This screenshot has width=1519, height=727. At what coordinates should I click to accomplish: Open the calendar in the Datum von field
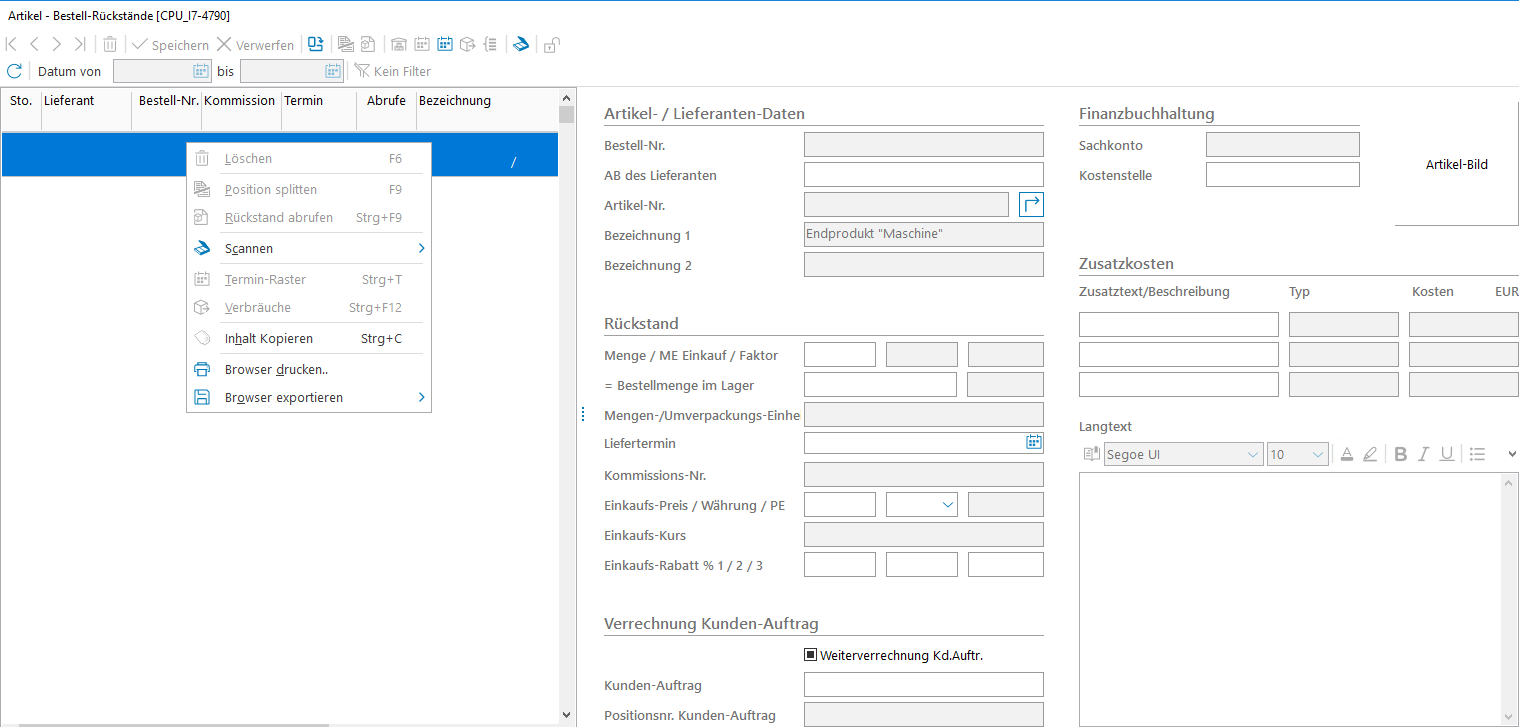(x=200, y=71)
